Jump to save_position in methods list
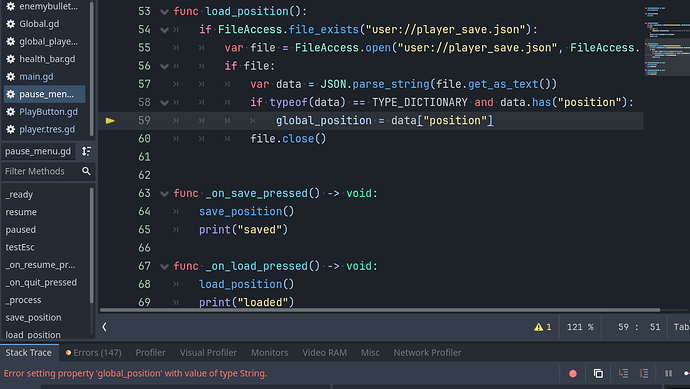This screenshot has width=690, height=389. coord(33,317)
